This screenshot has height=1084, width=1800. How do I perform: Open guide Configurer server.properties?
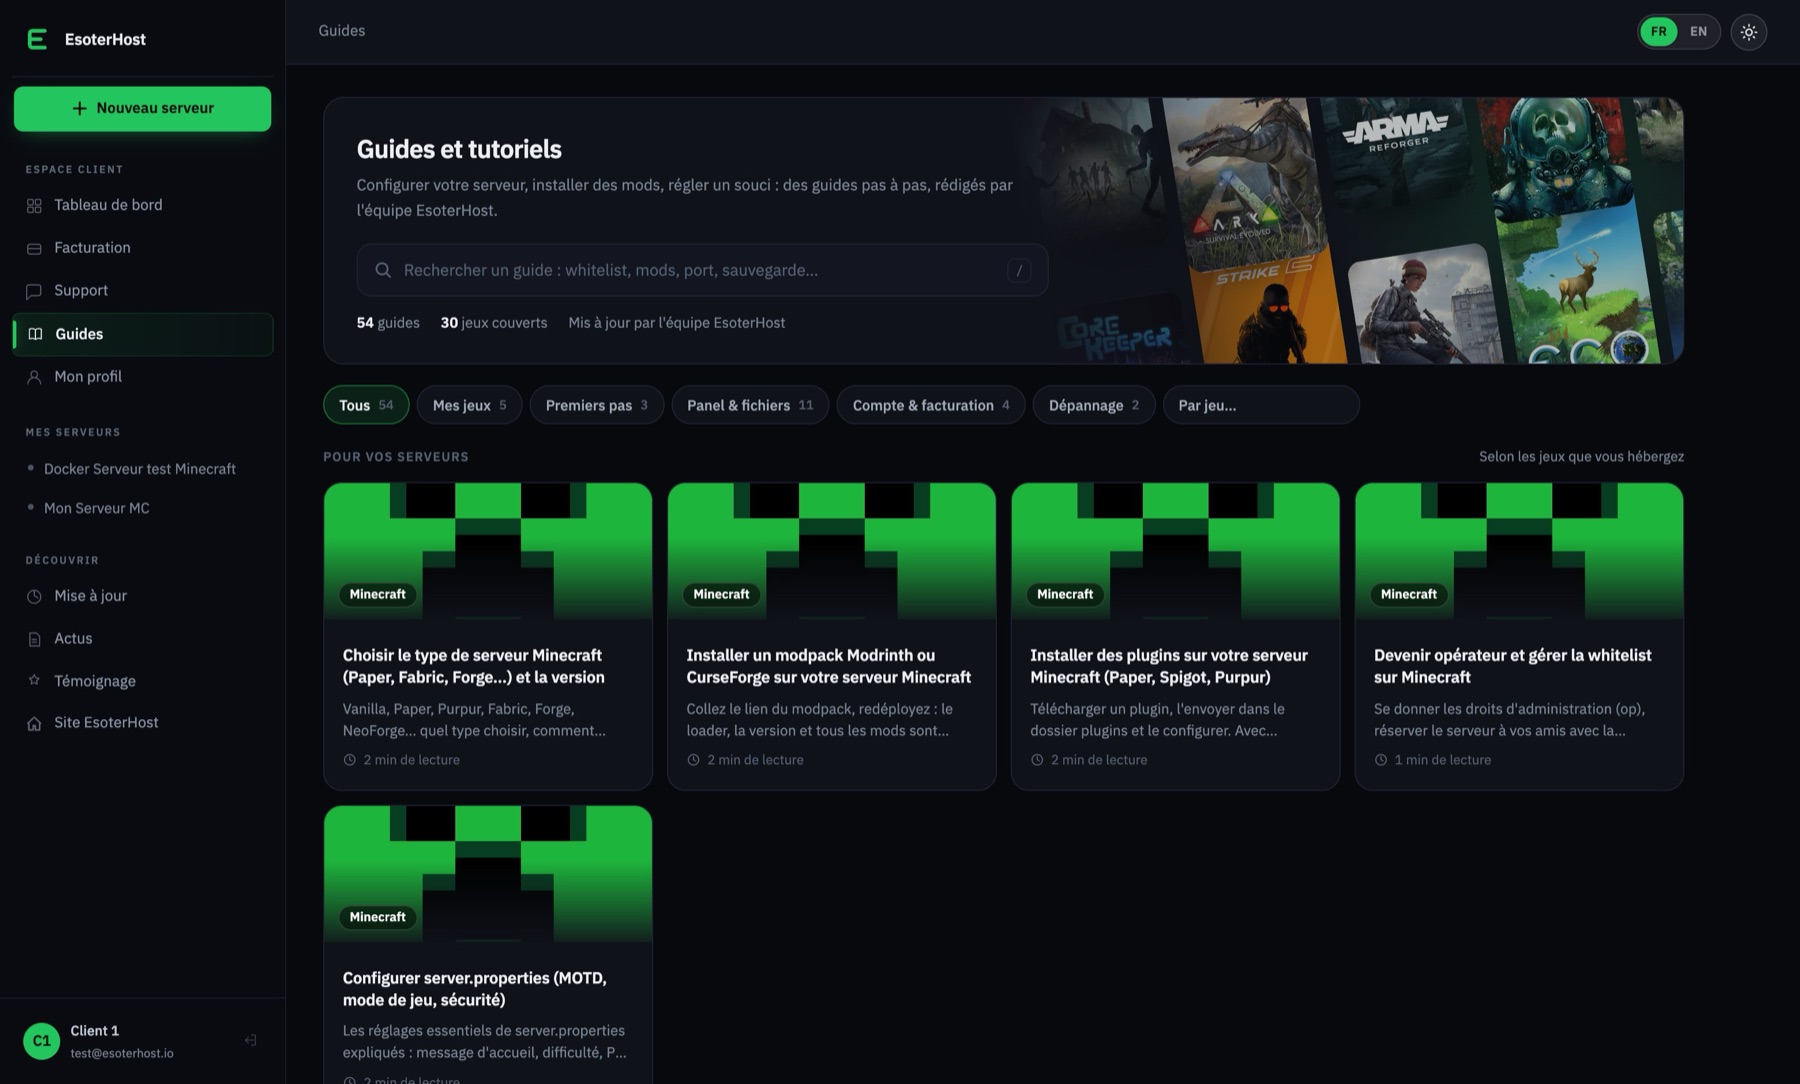click(488, 945)
